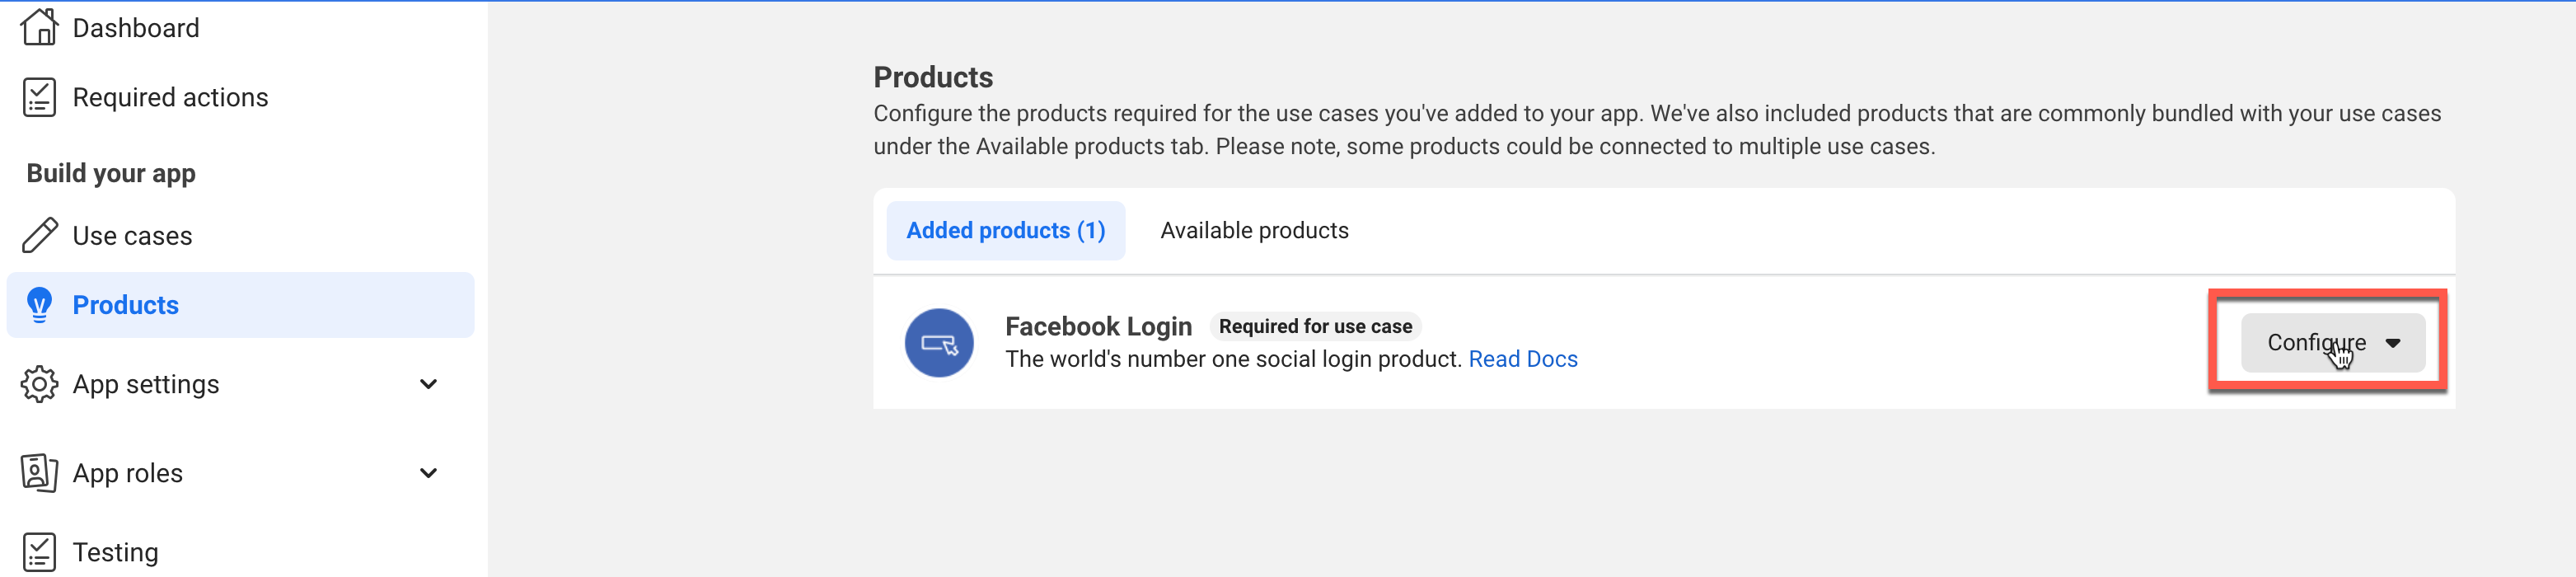This screenshot has width=2576, height=577.
Task: Click the Products lightbulb icon
Action: pos(39,305)
